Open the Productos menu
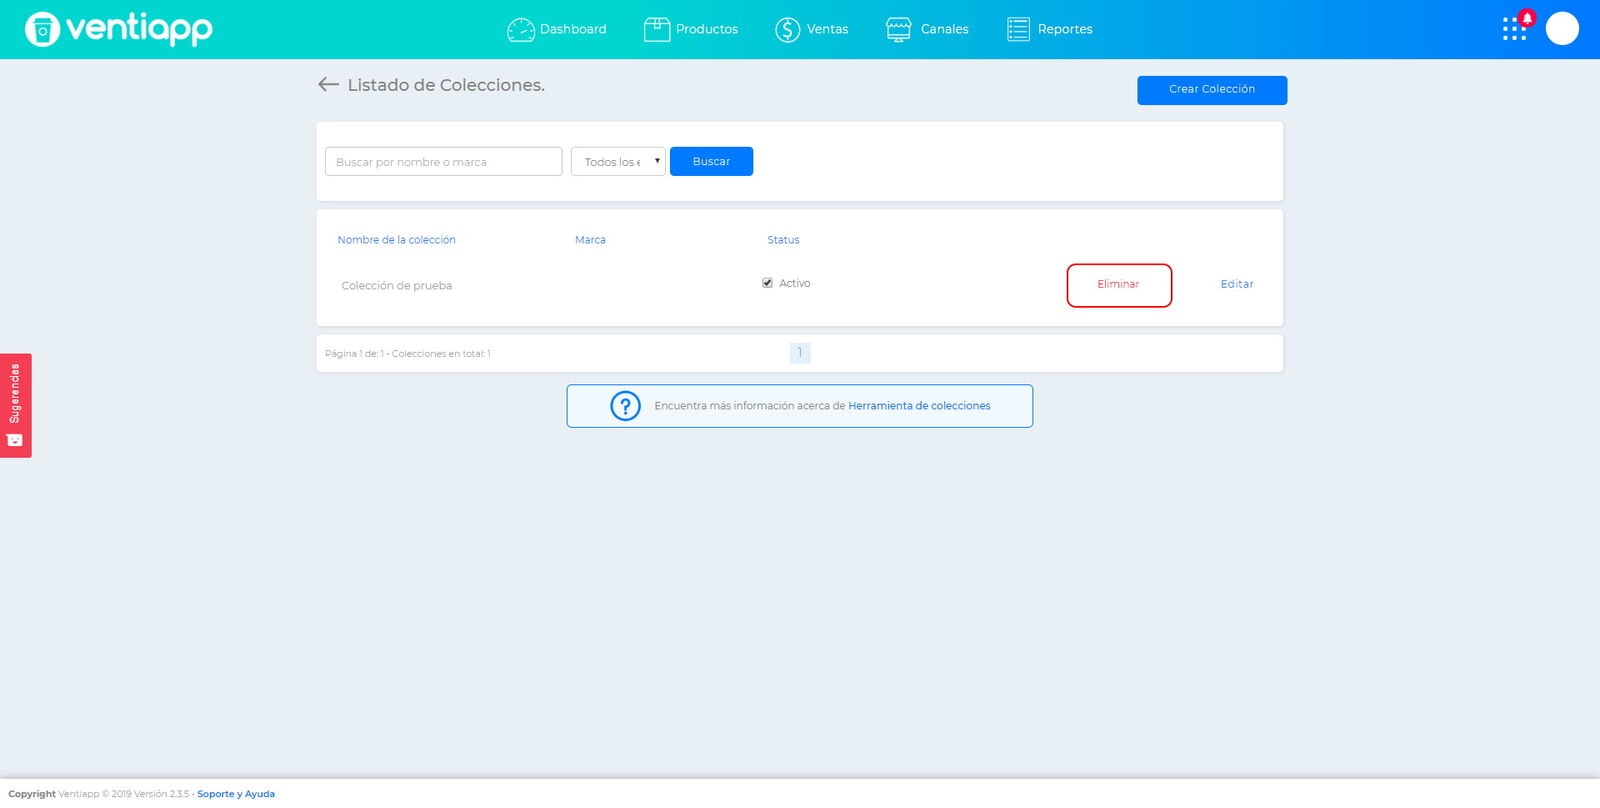Image resolution: width=1600 pixels, height=808 pixels. [707, 30]
